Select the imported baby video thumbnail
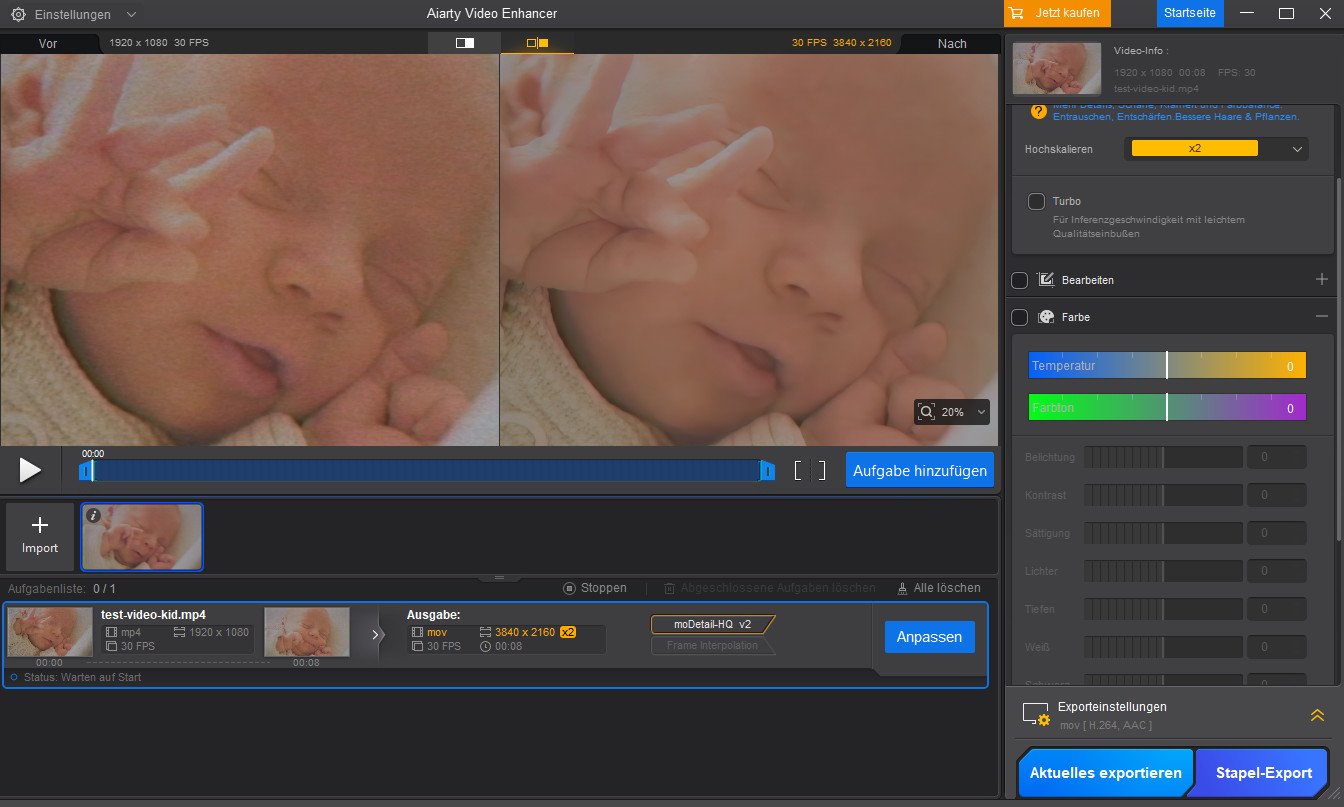Image resolution: width=1344 pixels, height=807 pixels. pyautogui.click(x=142, y=537)
